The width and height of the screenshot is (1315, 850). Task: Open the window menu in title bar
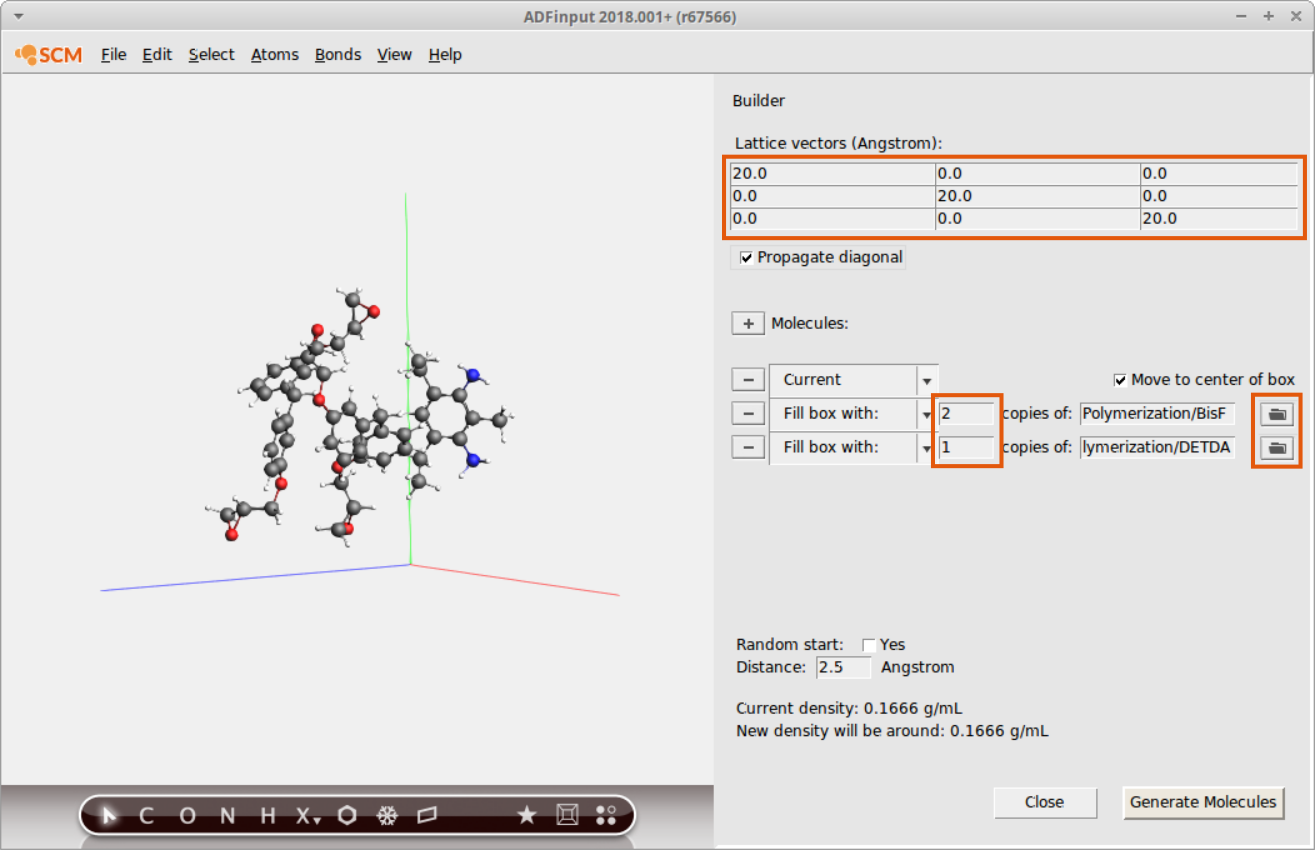click(20, 17)
